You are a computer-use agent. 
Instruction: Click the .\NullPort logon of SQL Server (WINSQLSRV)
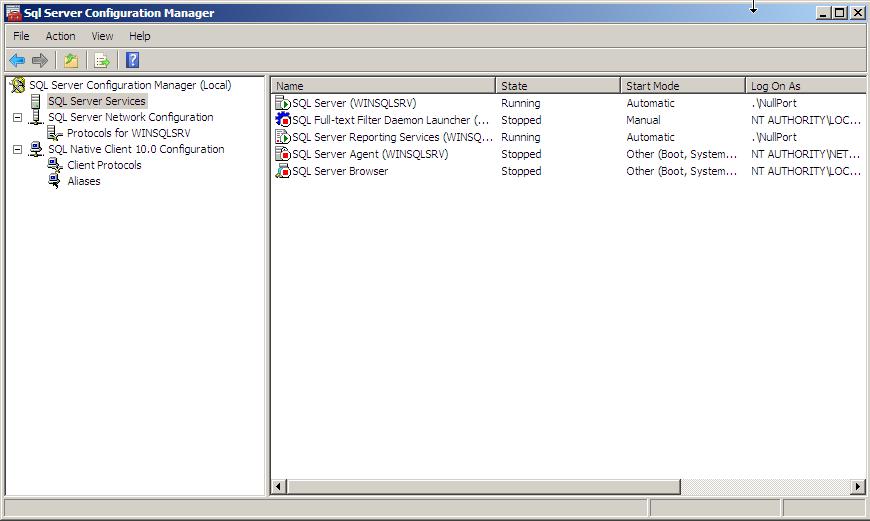coord(774,103)
